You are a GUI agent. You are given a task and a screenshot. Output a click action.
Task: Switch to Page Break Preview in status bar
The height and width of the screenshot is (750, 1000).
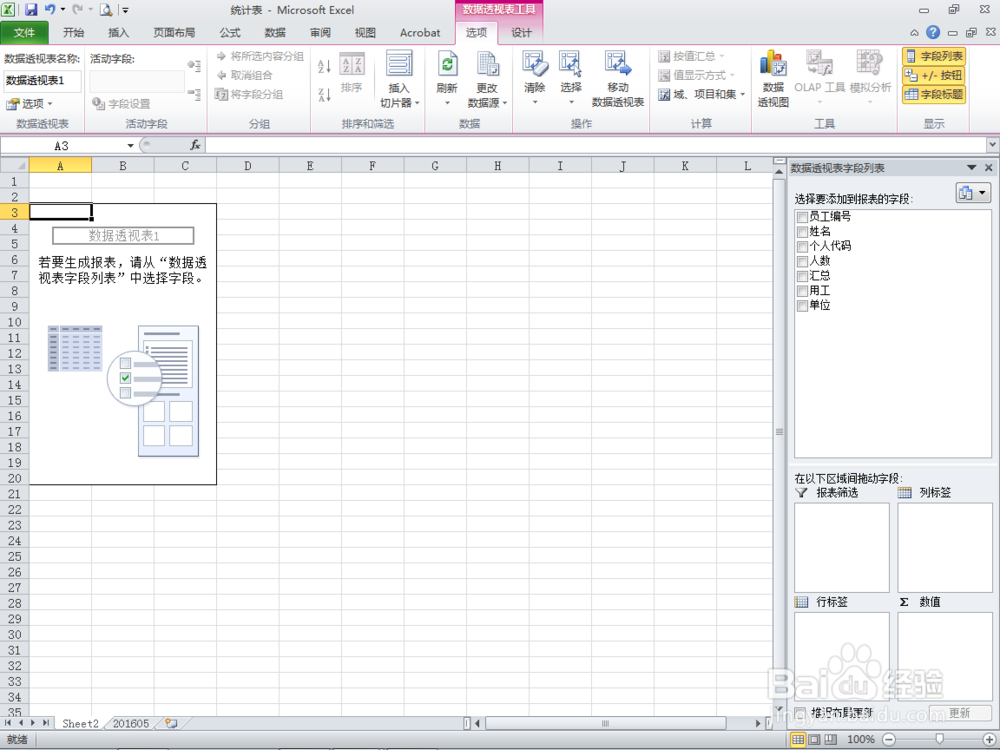point(830,739)
